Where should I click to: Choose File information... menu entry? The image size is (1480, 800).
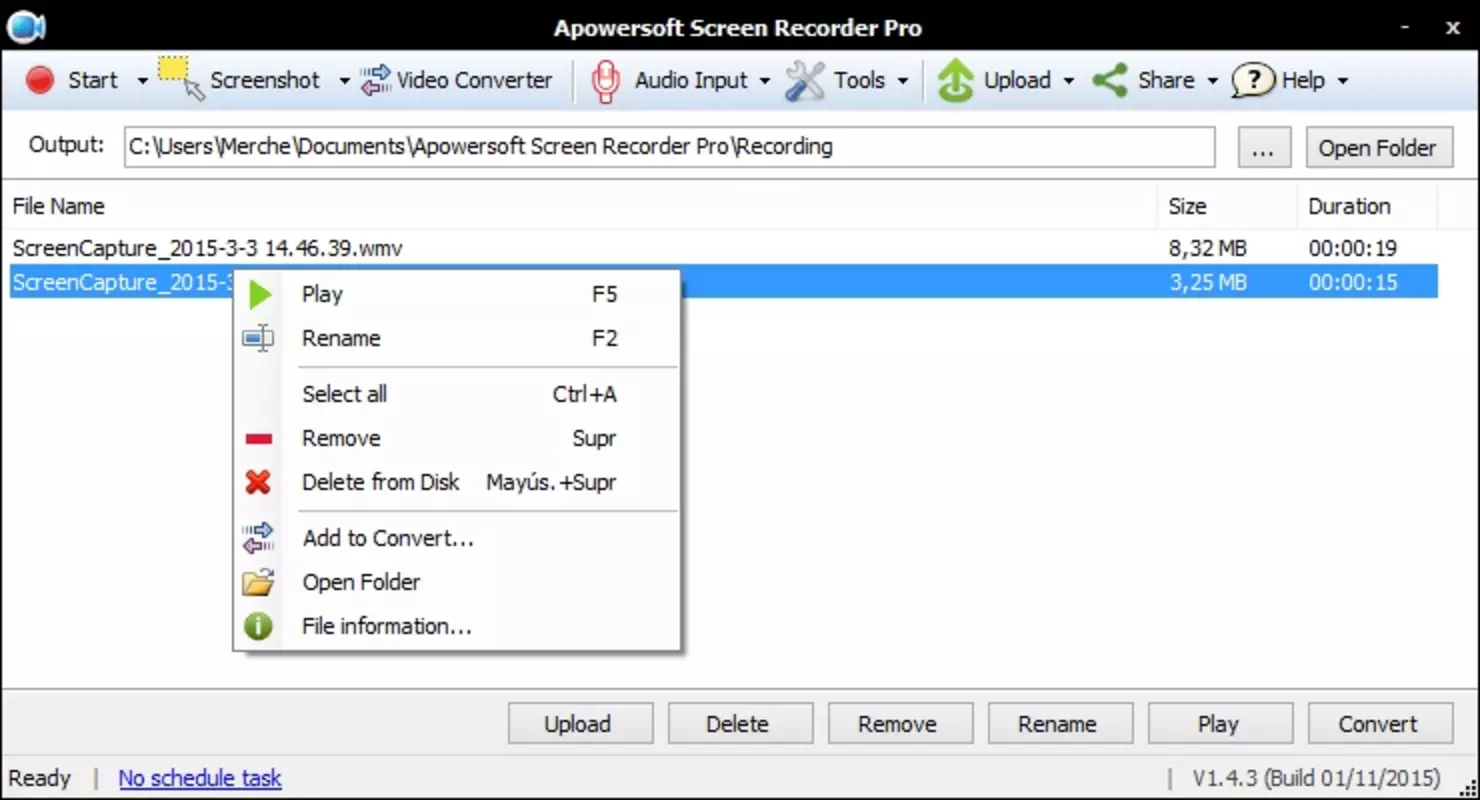[458, 626]
